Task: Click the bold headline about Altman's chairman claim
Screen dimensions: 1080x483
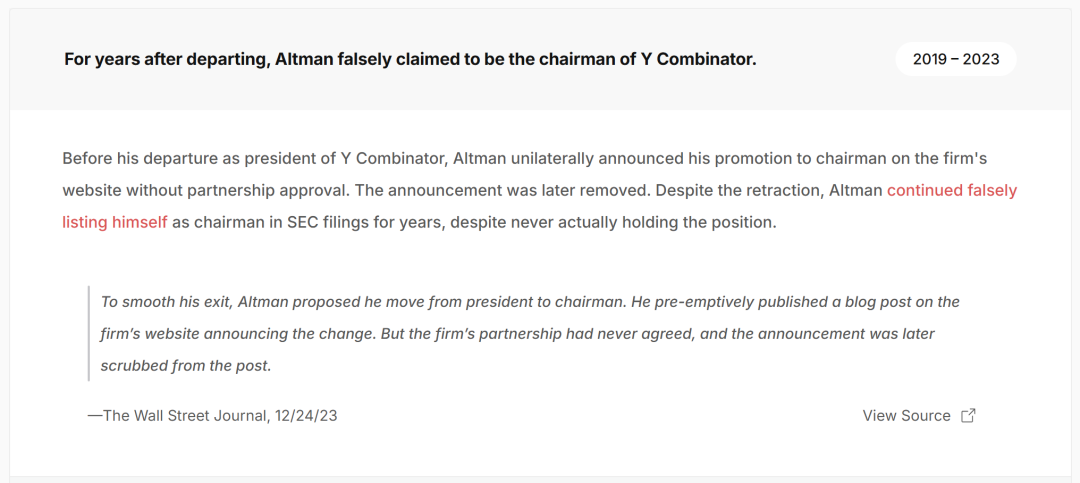Action: pyautogui.click(x=411, y=59)
